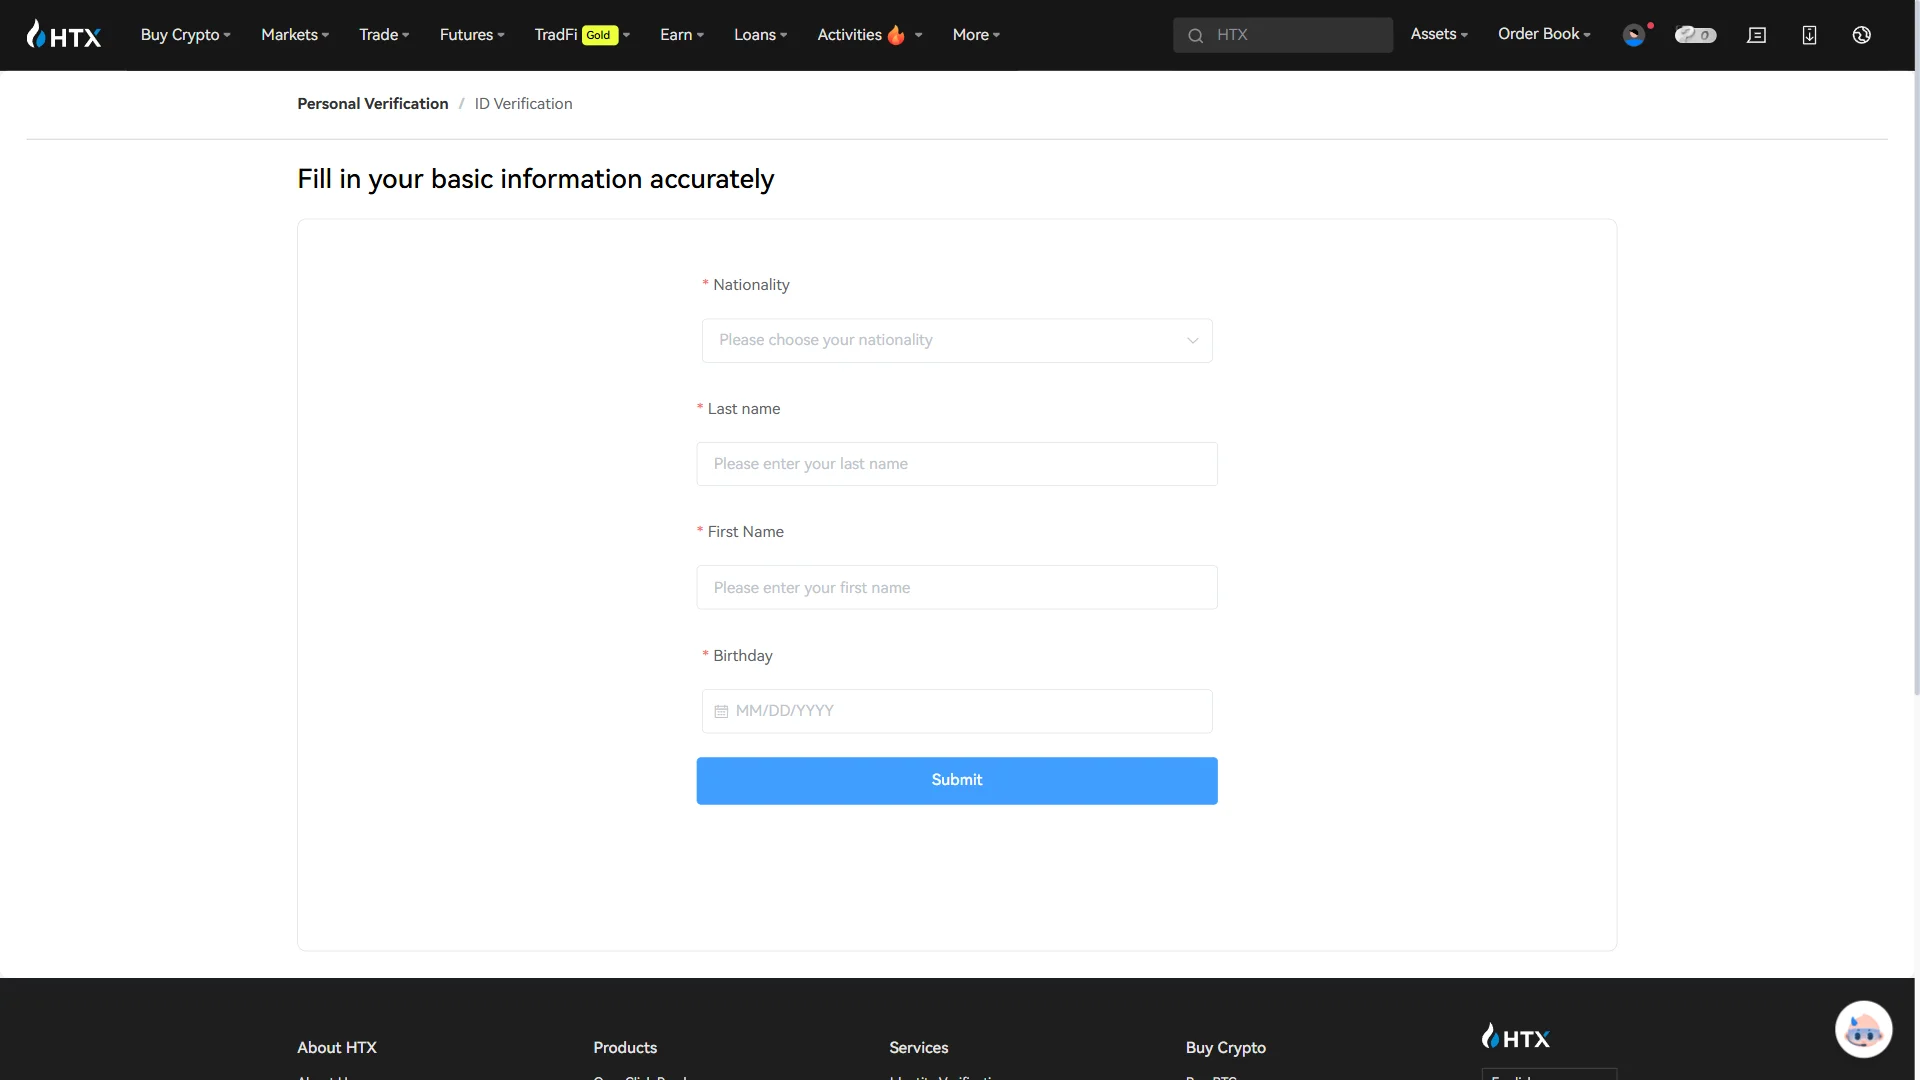Open the Earn menu
This screenshot has width=1920, height=1080.
(x=682, y=35)
